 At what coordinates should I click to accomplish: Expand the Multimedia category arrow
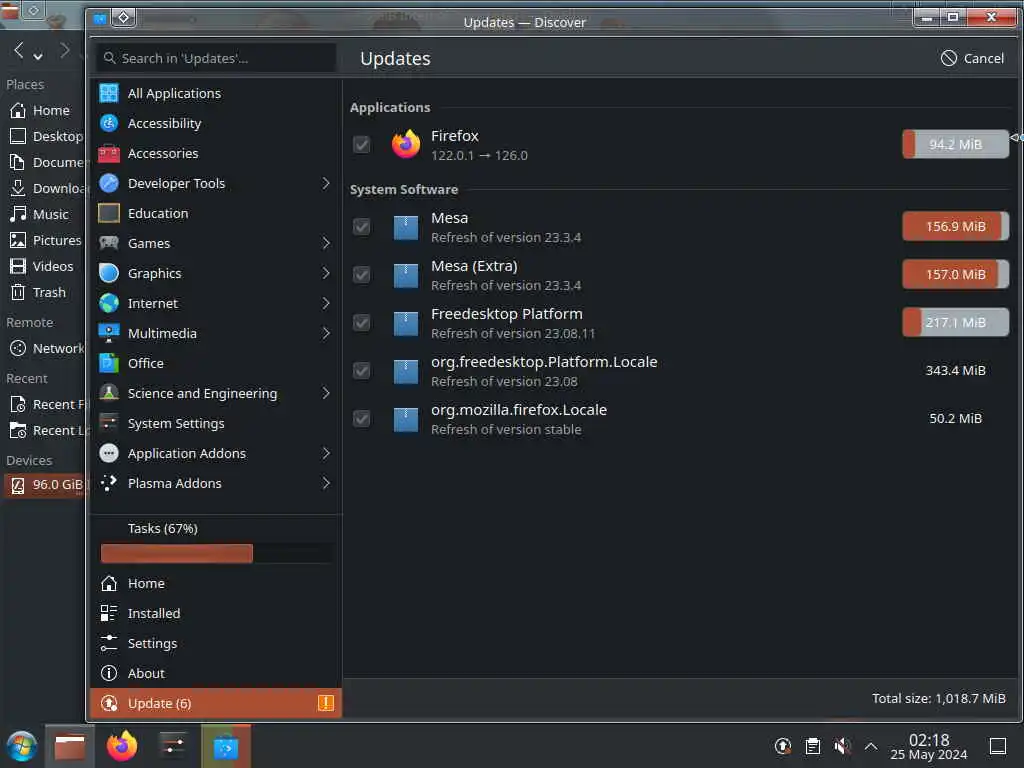coord(326,334)
